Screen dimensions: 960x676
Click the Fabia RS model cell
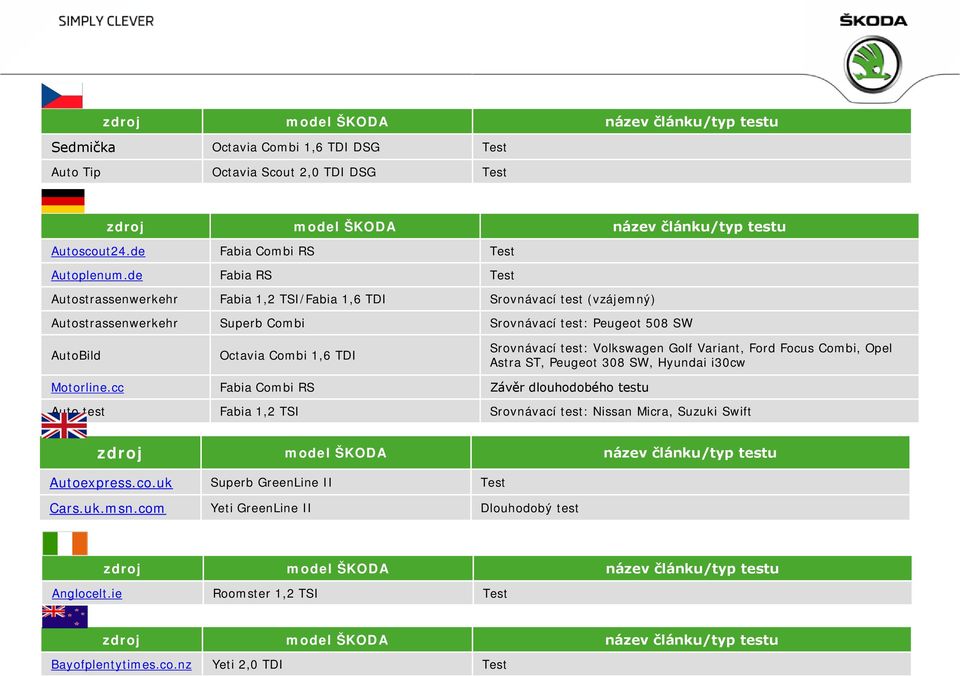[345, 275]
